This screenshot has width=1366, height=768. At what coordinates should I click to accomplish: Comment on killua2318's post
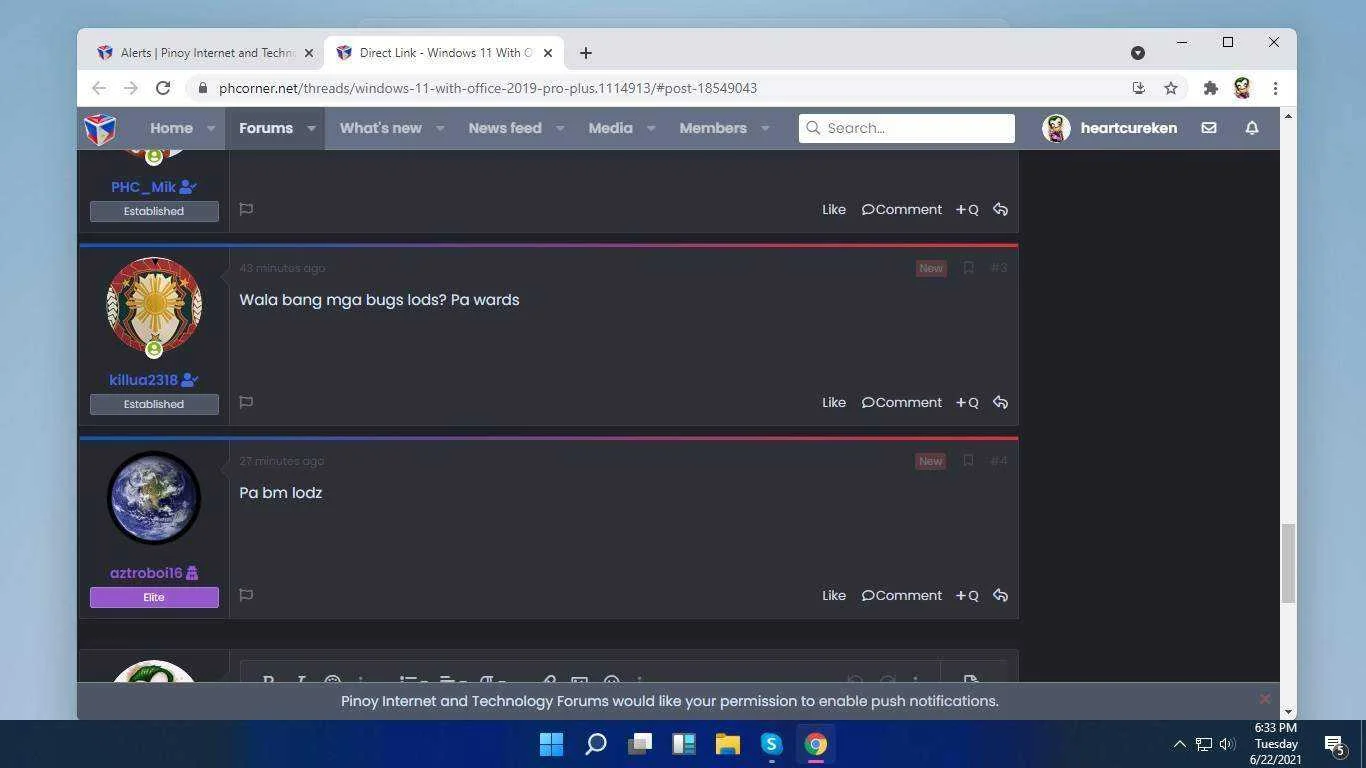[x=902, y=402]
